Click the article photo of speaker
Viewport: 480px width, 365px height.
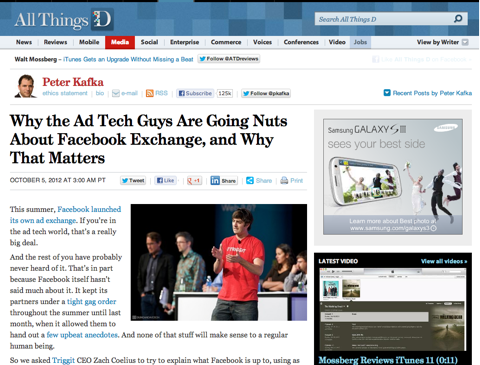pyautogui.click(x=219, y=262)
